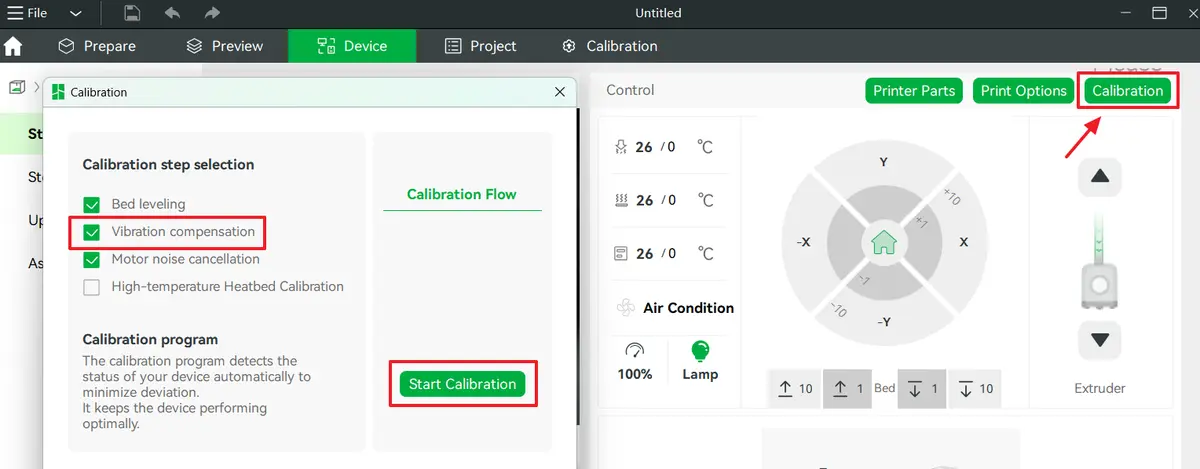This screenshot has width=1200, height=469.
Task: Open the Project tab
Action: tap(480, 46)
